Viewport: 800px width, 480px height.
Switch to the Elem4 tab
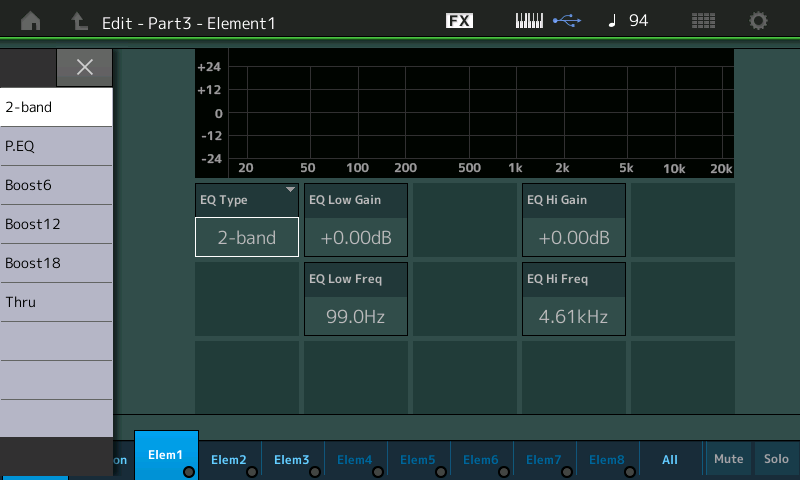(x=355, y=460)
